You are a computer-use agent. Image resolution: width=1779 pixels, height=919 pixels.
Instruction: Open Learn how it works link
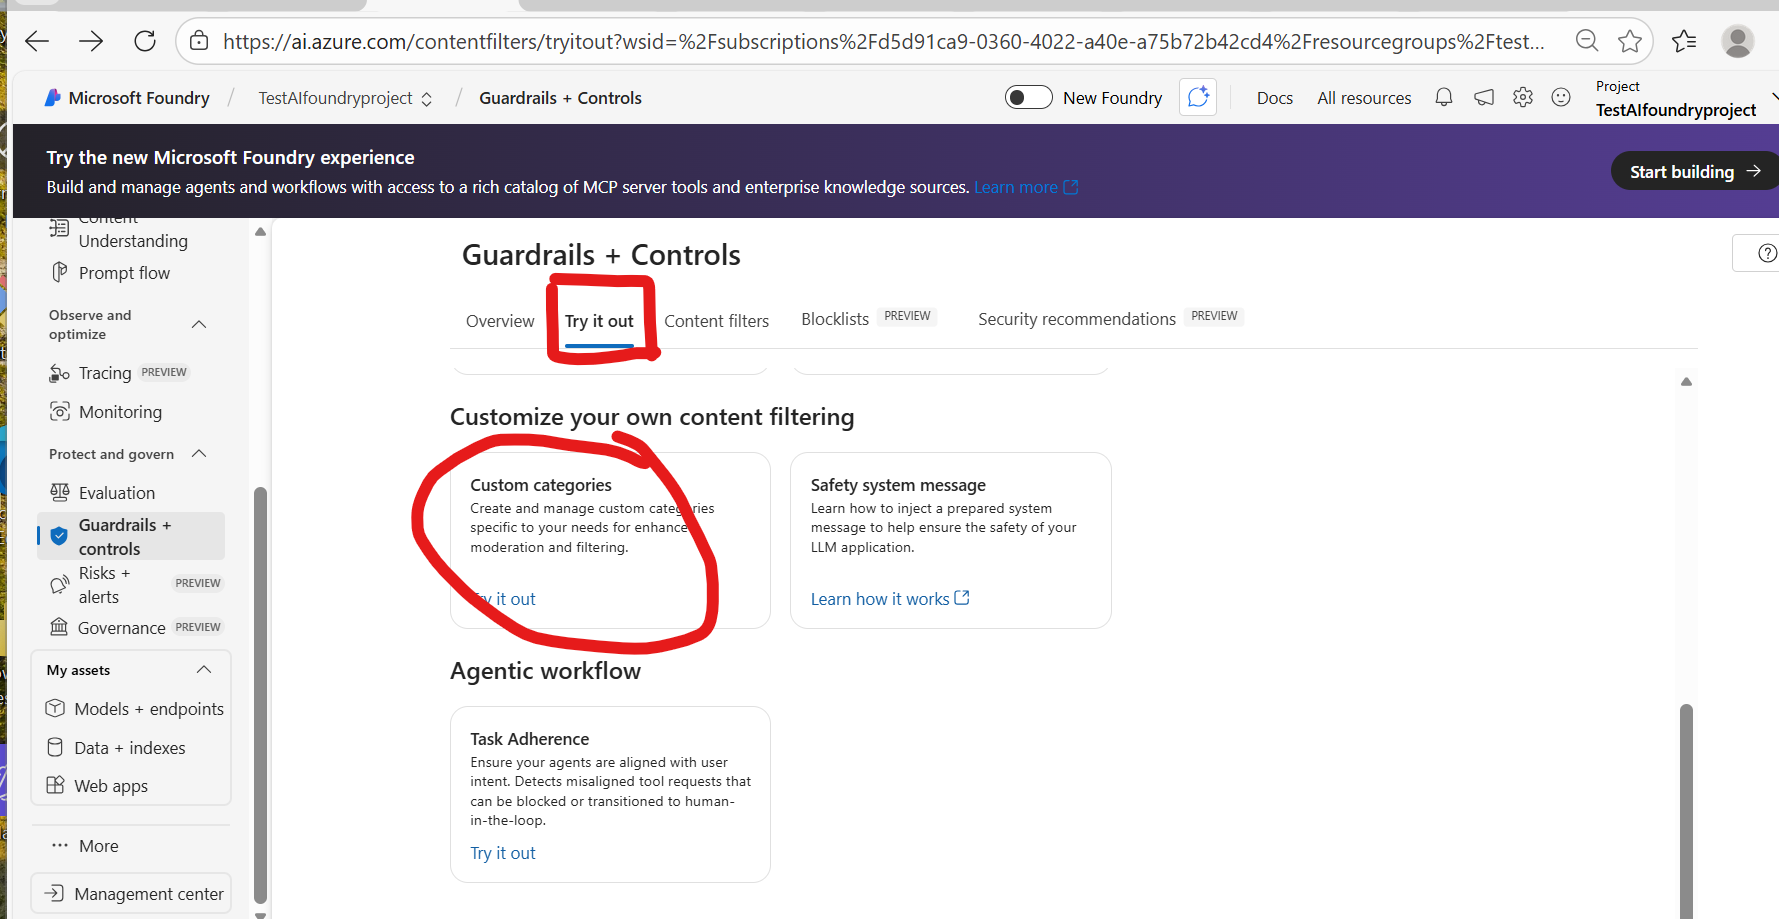coord(890,599)
